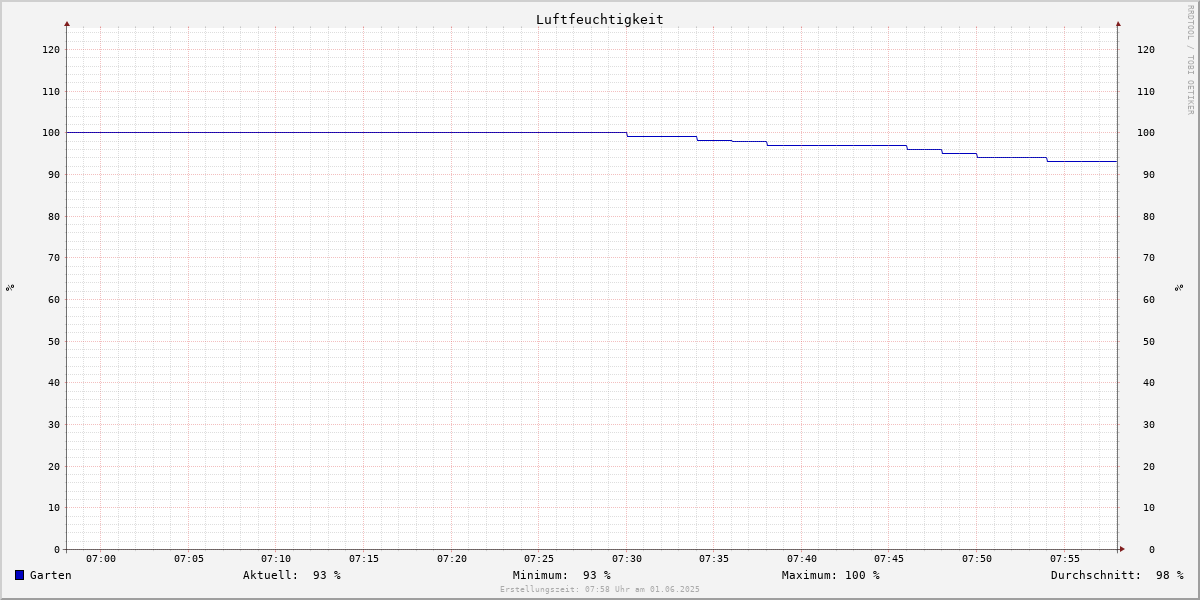The image size is (1200, 600).
Task: Click the 07:10 time axis label
Action: (x=276, y=559)
